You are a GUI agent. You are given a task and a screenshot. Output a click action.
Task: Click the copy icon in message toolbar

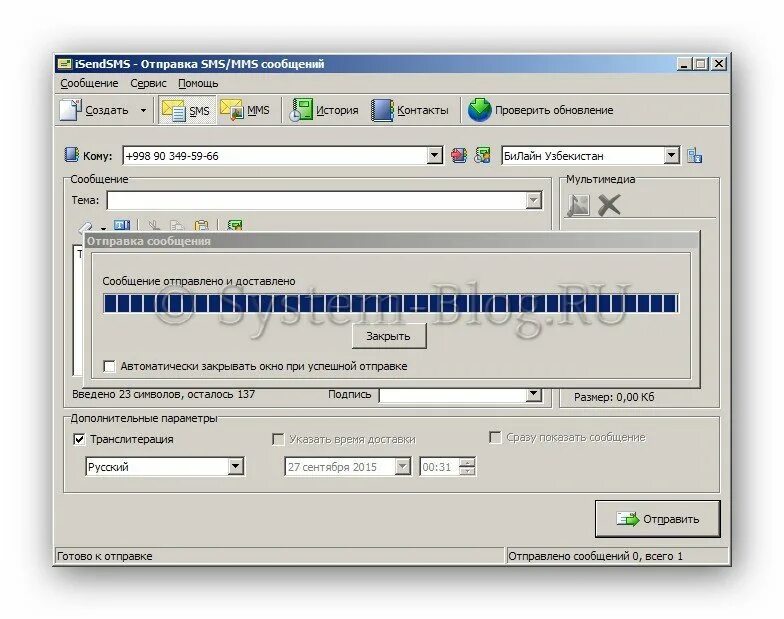pyautogui.click(x=177, y=226)
